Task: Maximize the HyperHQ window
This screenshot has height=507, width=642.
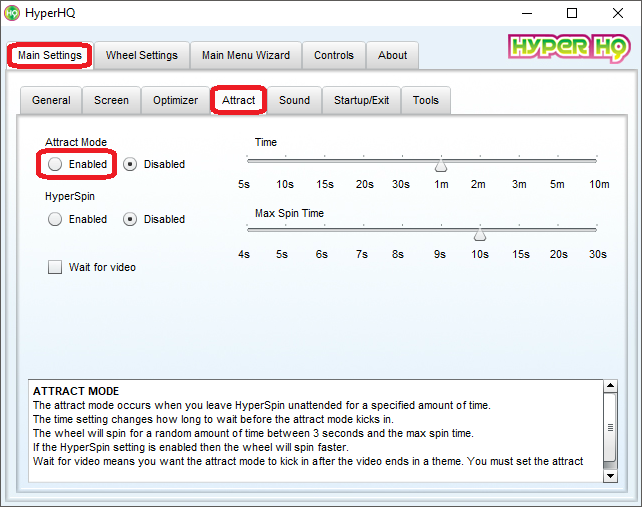Action: click(572, 14)
